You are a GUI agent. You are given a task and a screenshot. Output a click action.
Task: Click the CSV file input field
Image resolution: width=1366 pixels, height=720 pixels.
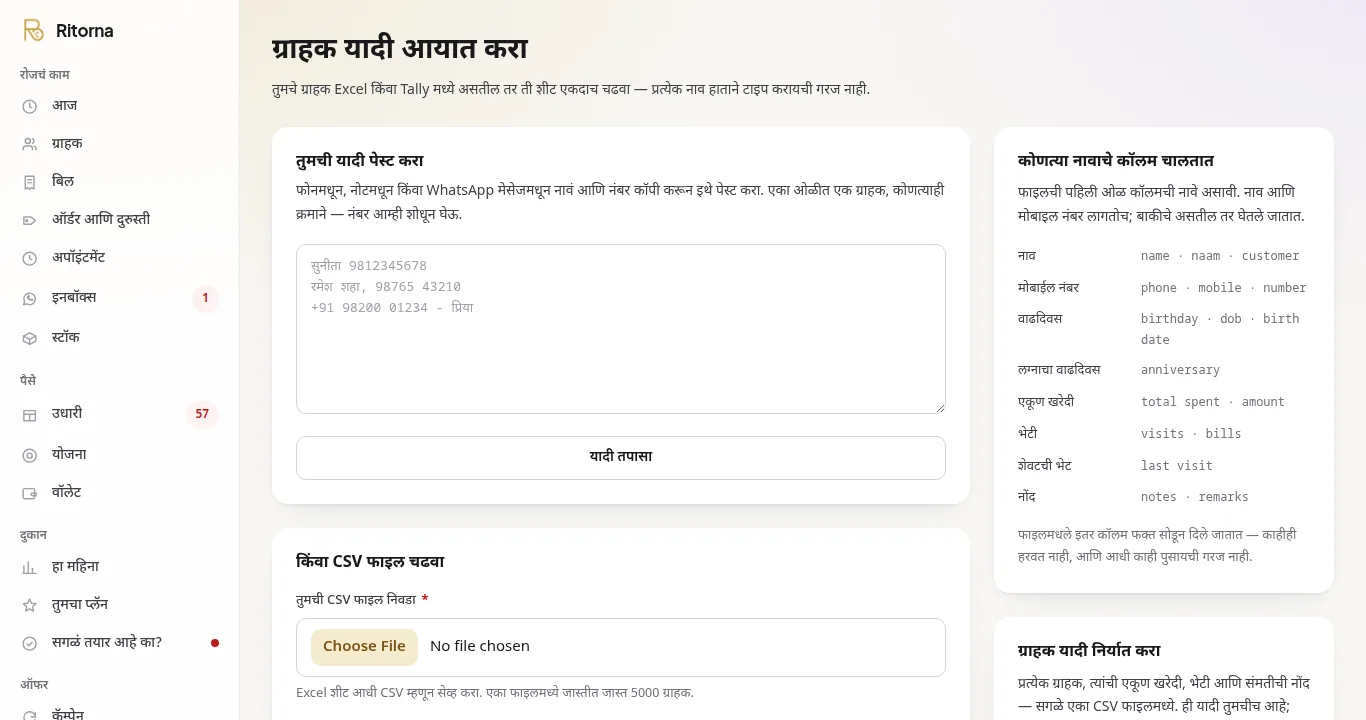point(621,647)
